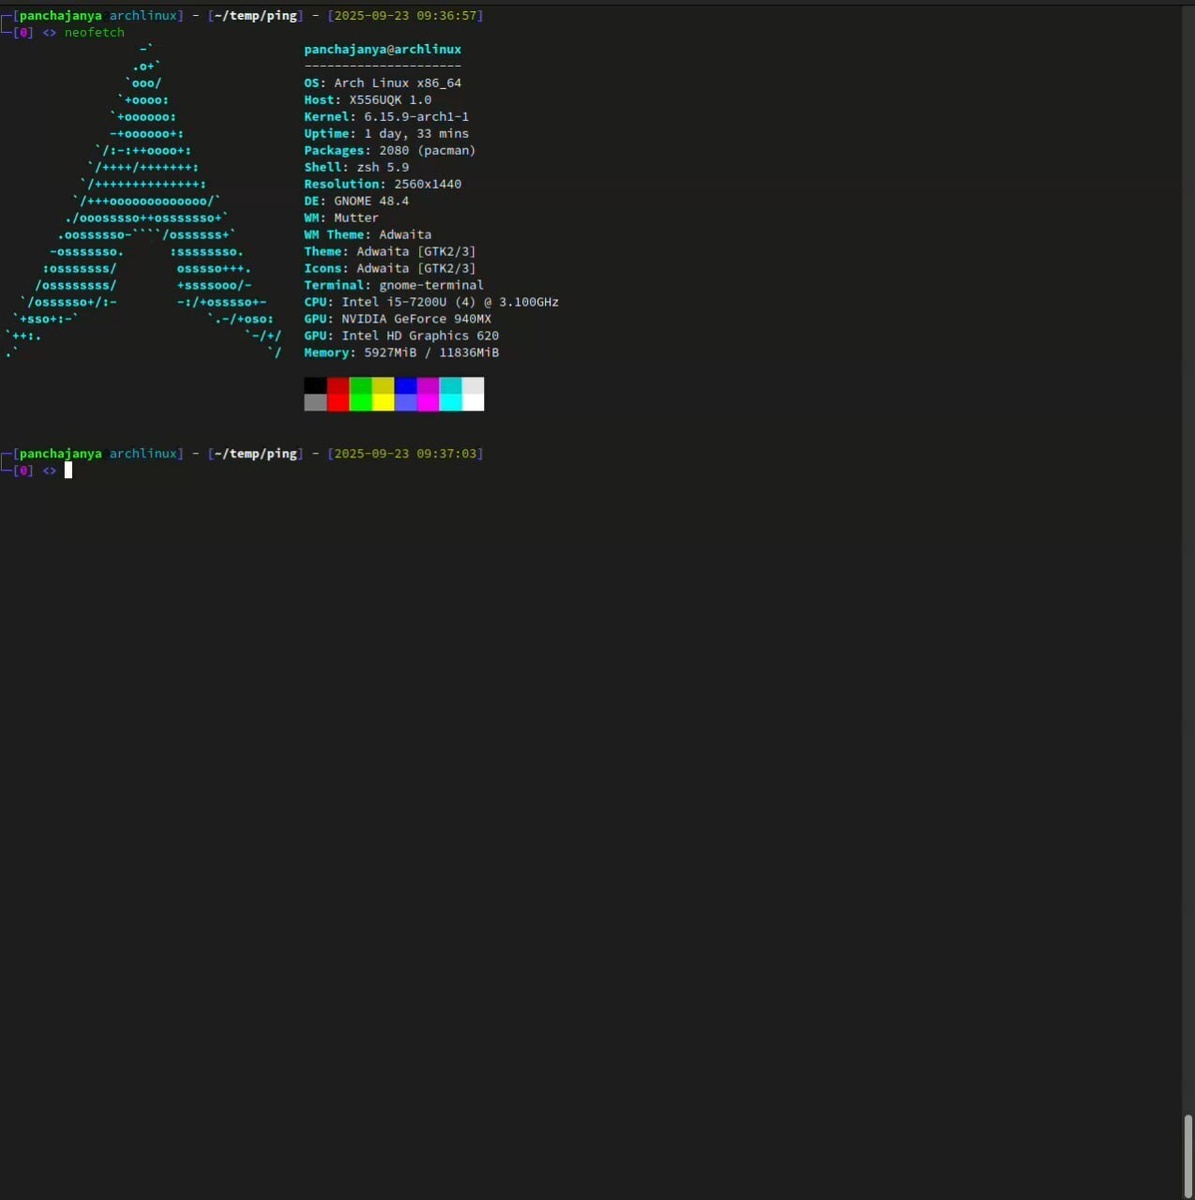Screen dimensions: 1195x1200
Task: Click the Arch Linux ASCII logo
Action: coord(143,201)
